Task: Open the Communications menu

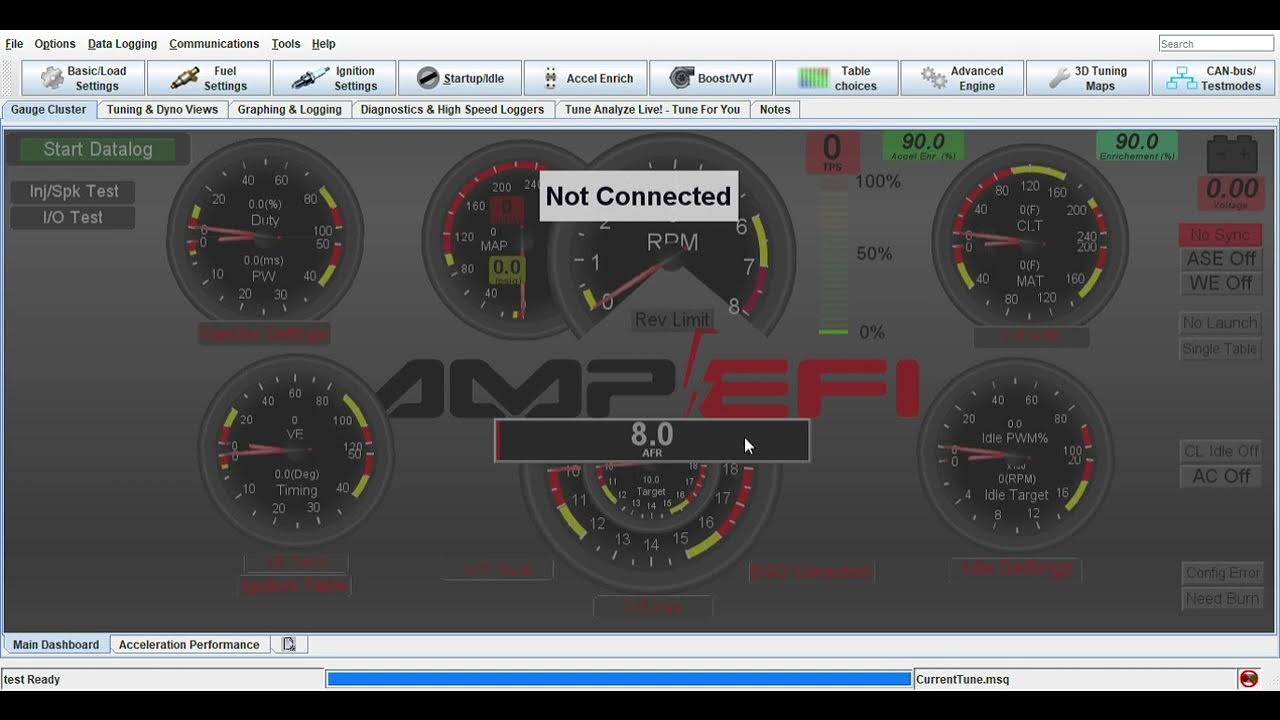Action: tap(214, 44)
